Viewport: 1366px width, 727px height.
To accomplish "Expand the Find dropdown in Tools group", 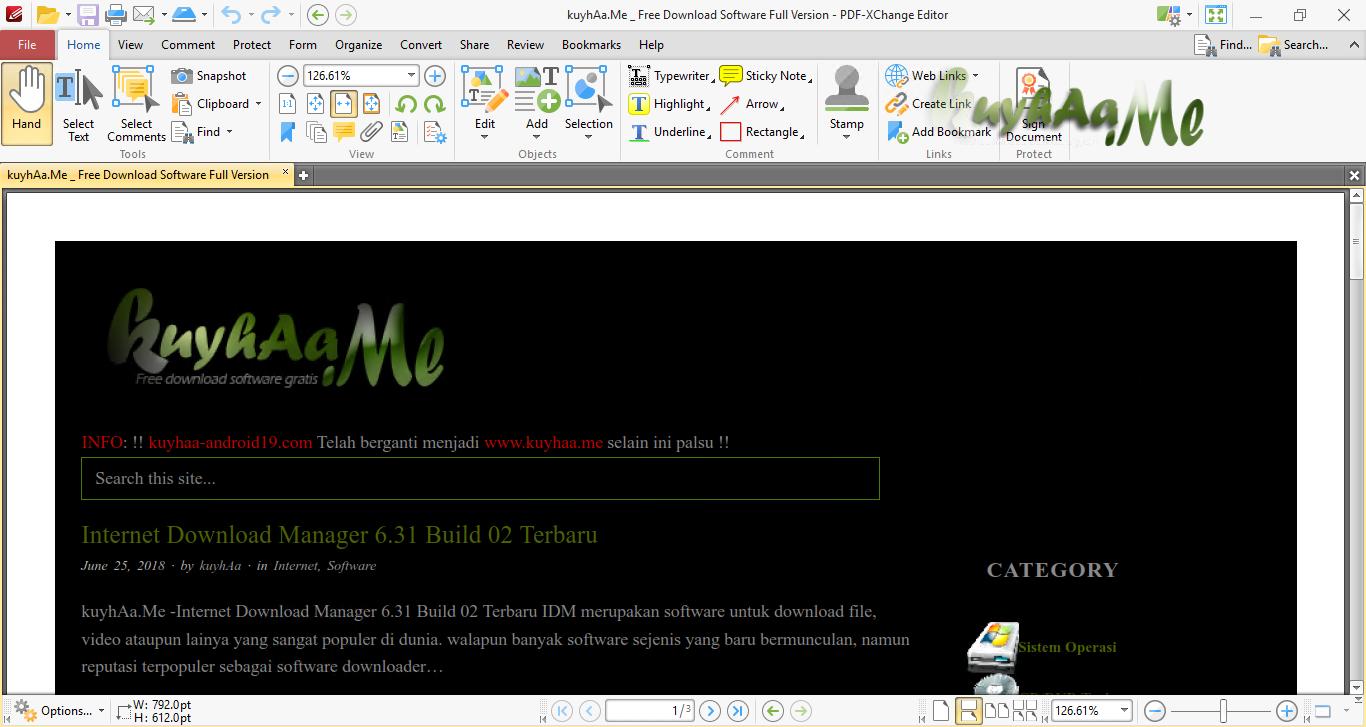I will tap(229, 132).
